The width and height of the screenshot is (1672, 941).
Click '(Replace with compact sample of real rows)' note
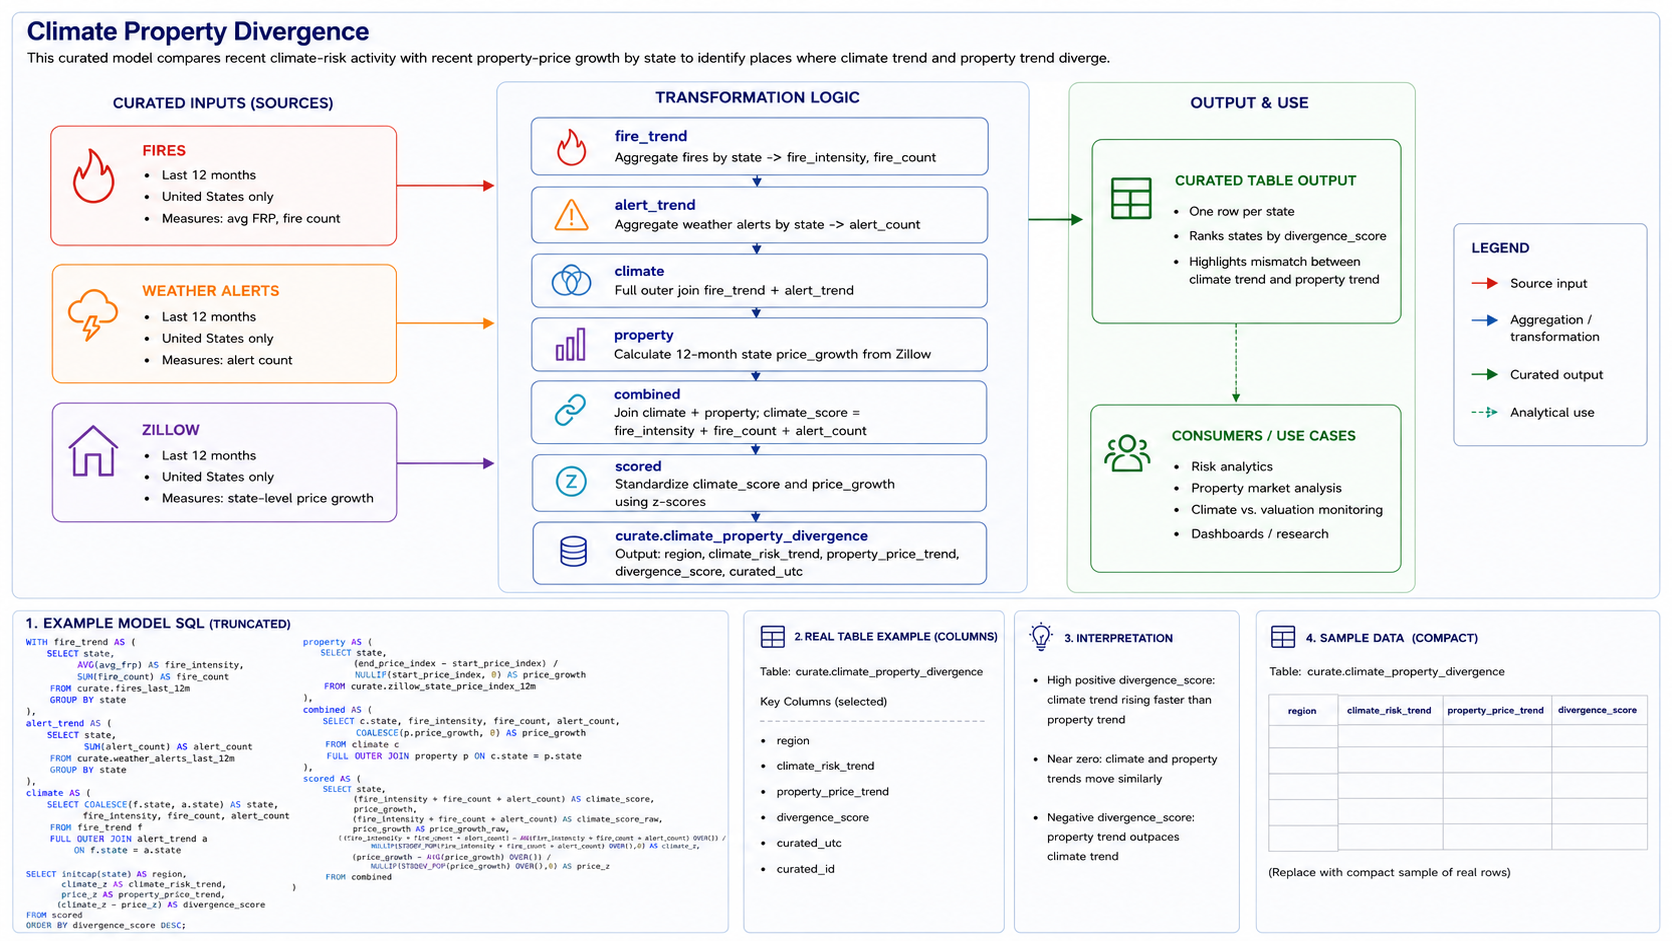click(x=1389, y=873)
